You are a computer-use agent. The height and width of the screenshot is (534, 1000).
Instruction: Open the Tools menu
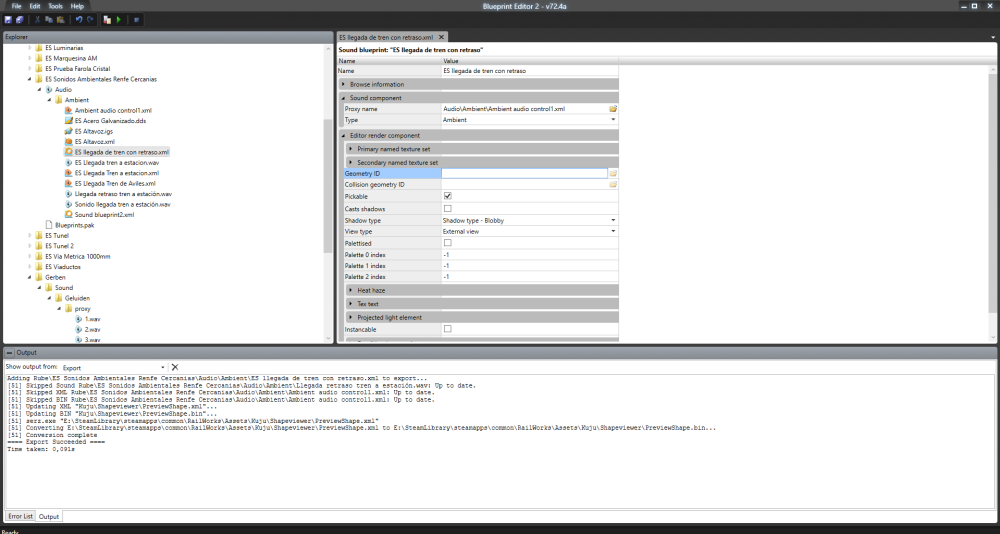(54, 6)
